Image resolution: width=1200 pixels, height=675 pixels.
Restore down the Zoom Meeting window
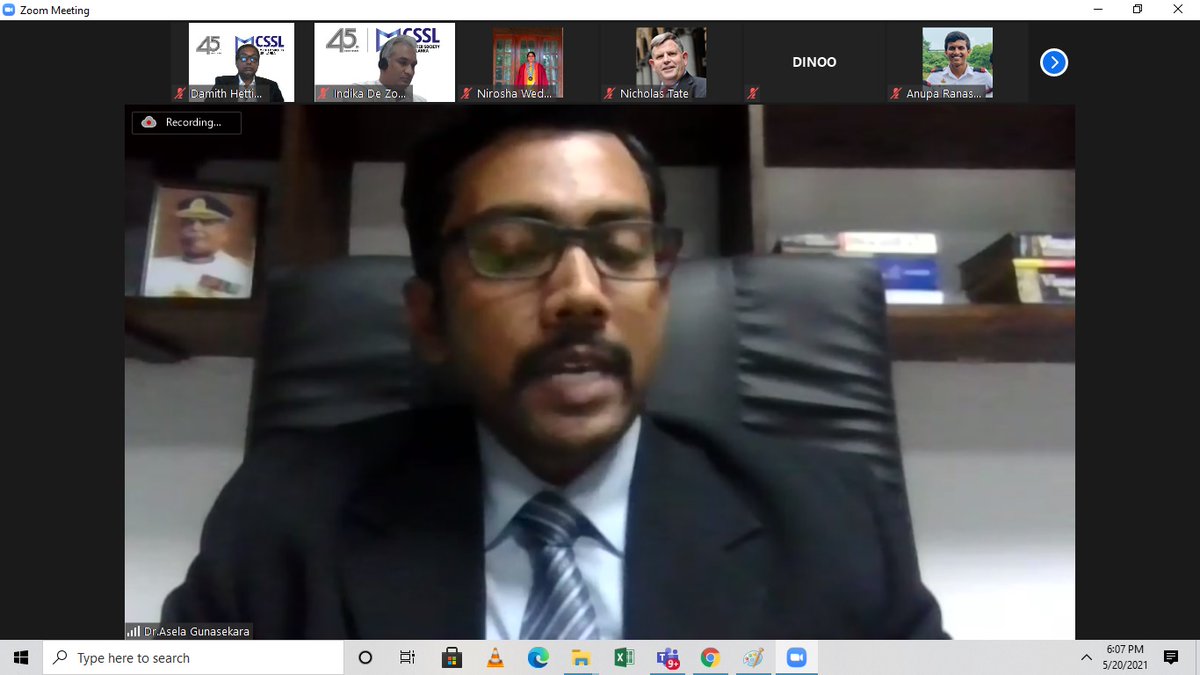point(1138,10)
